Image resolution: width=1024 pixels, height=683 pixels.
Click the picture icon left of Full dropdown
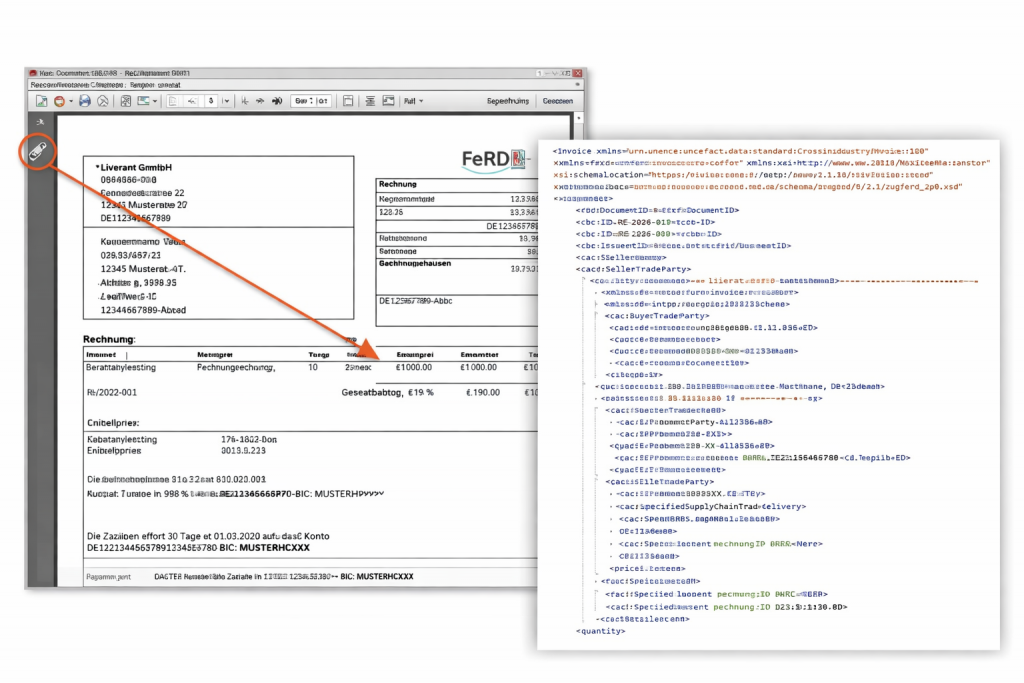click(x=388, y=101)
